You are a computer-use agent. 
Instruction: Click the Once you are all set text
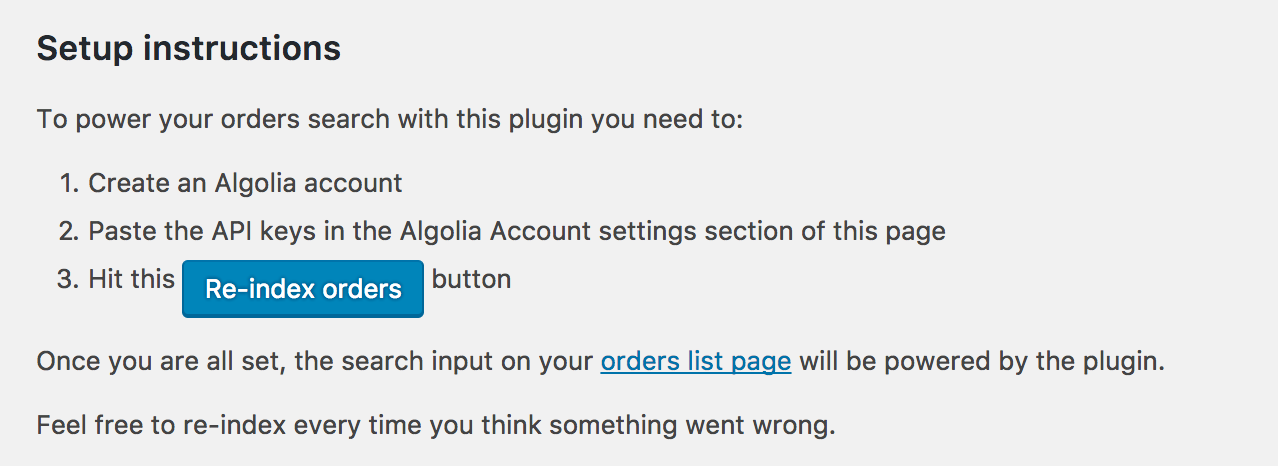[x=161, y=361]
